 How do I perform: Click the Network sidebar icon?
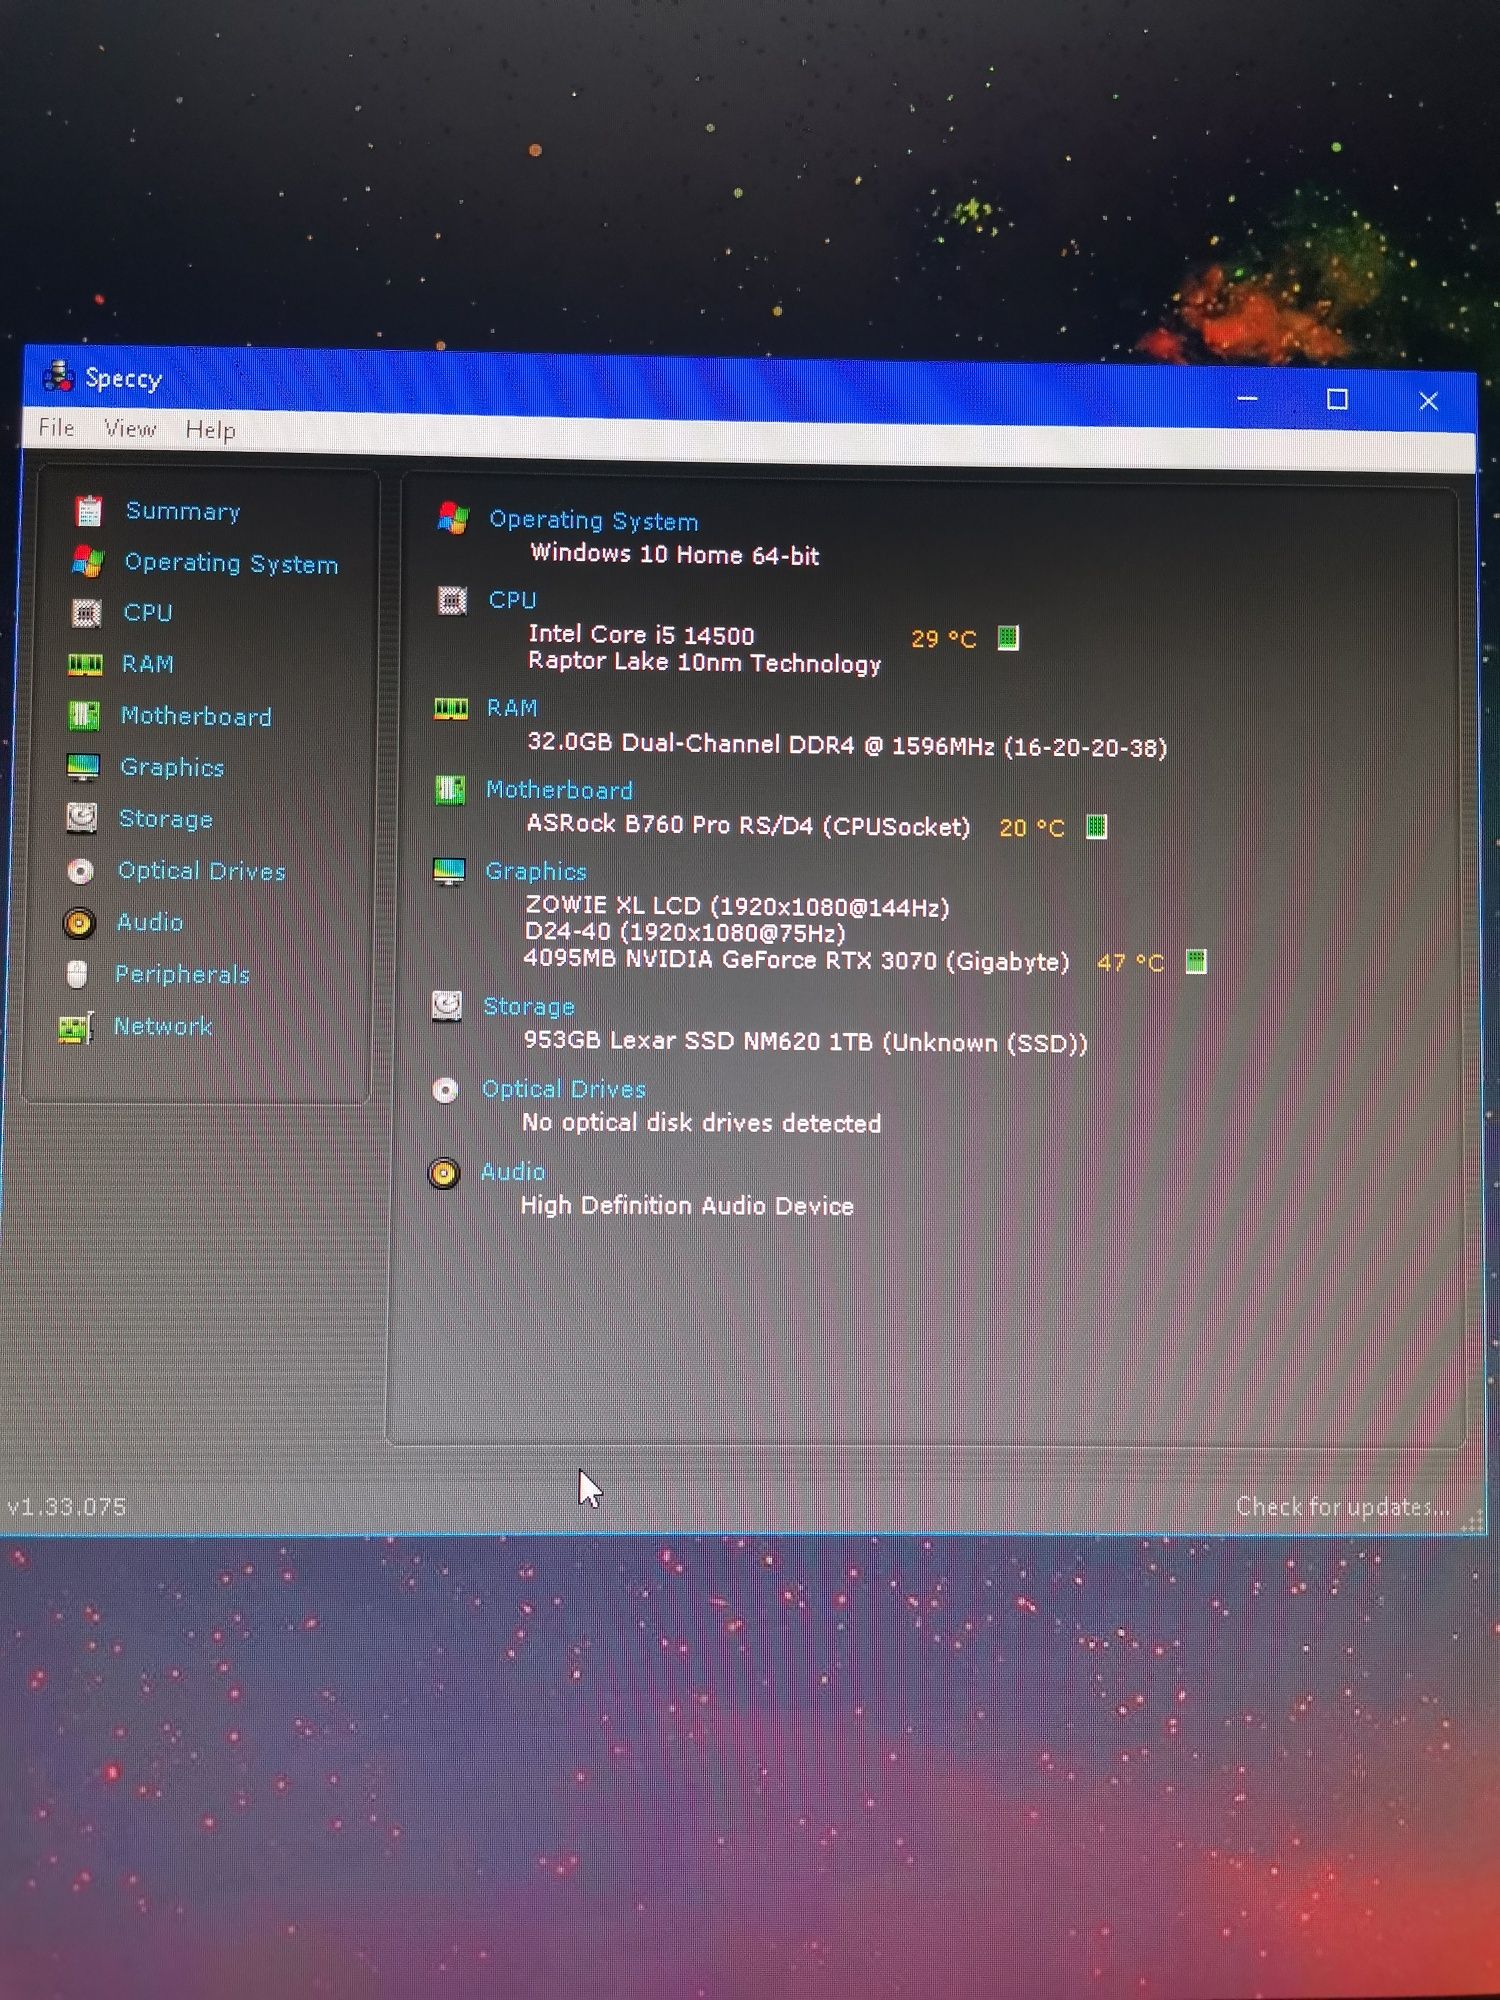point(76,1027)
